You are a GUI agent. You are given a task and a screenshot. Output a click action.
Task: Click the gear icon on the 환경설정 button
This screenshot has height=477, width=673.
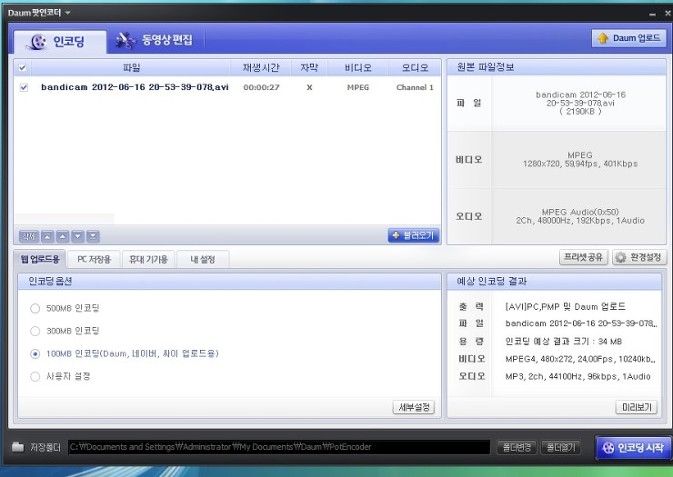click(621, 258)
